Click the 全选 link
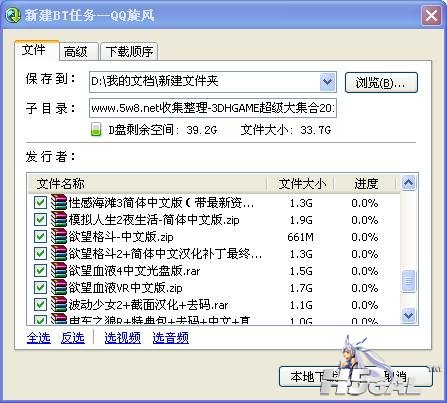This screenshot has height=403, width=447. pos(39,338)
